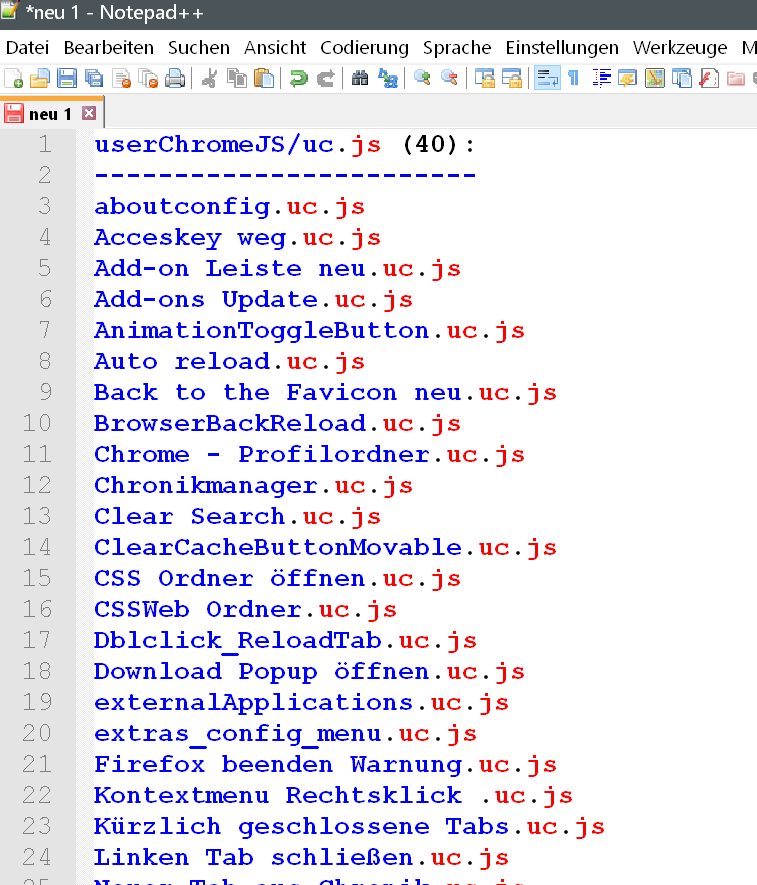Click the Redo arrow icon
The width and height of the screenshot is (757, 885).
point(325,78)
